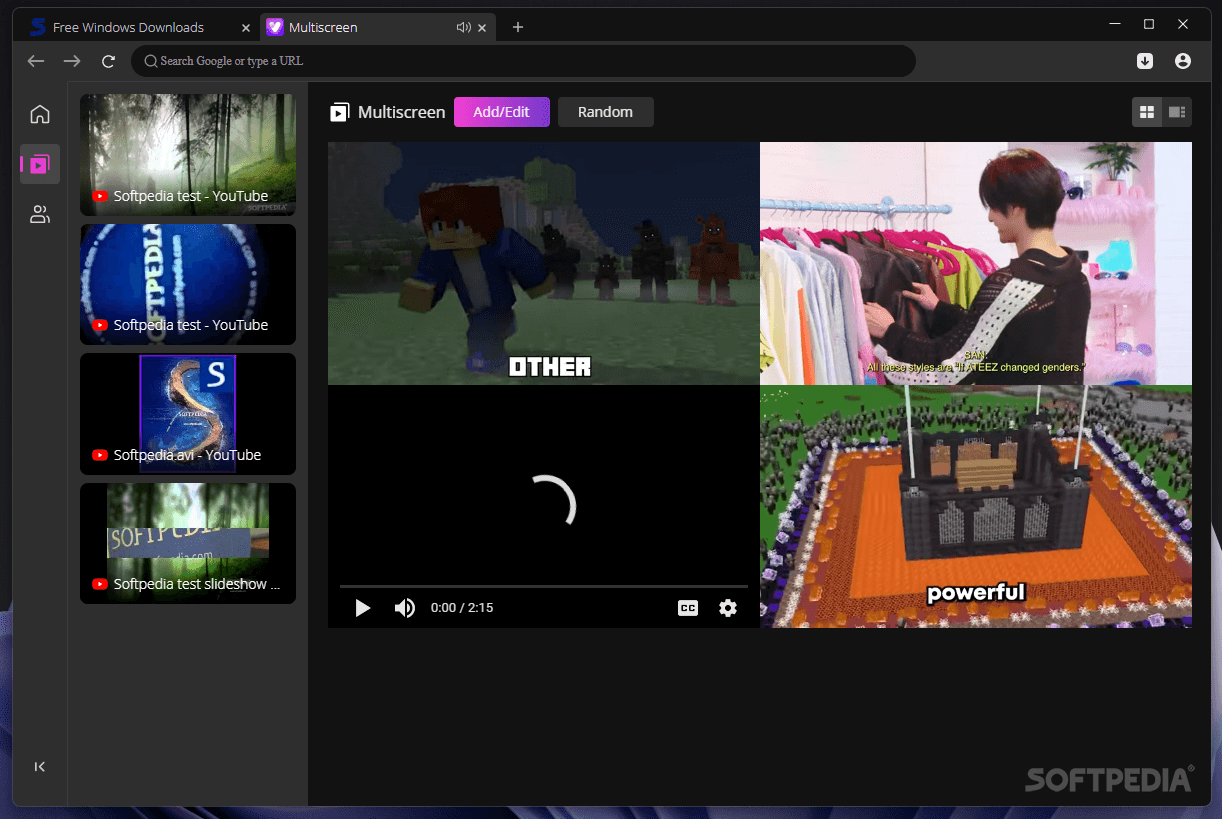
Task: Click the Add/Edit button
Action: tap(502, 112)
